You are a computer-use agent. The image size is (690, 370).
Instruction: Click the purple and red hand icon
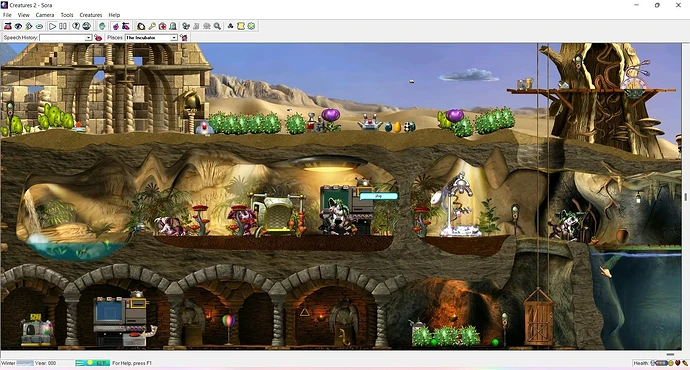[x=126, y=26]
